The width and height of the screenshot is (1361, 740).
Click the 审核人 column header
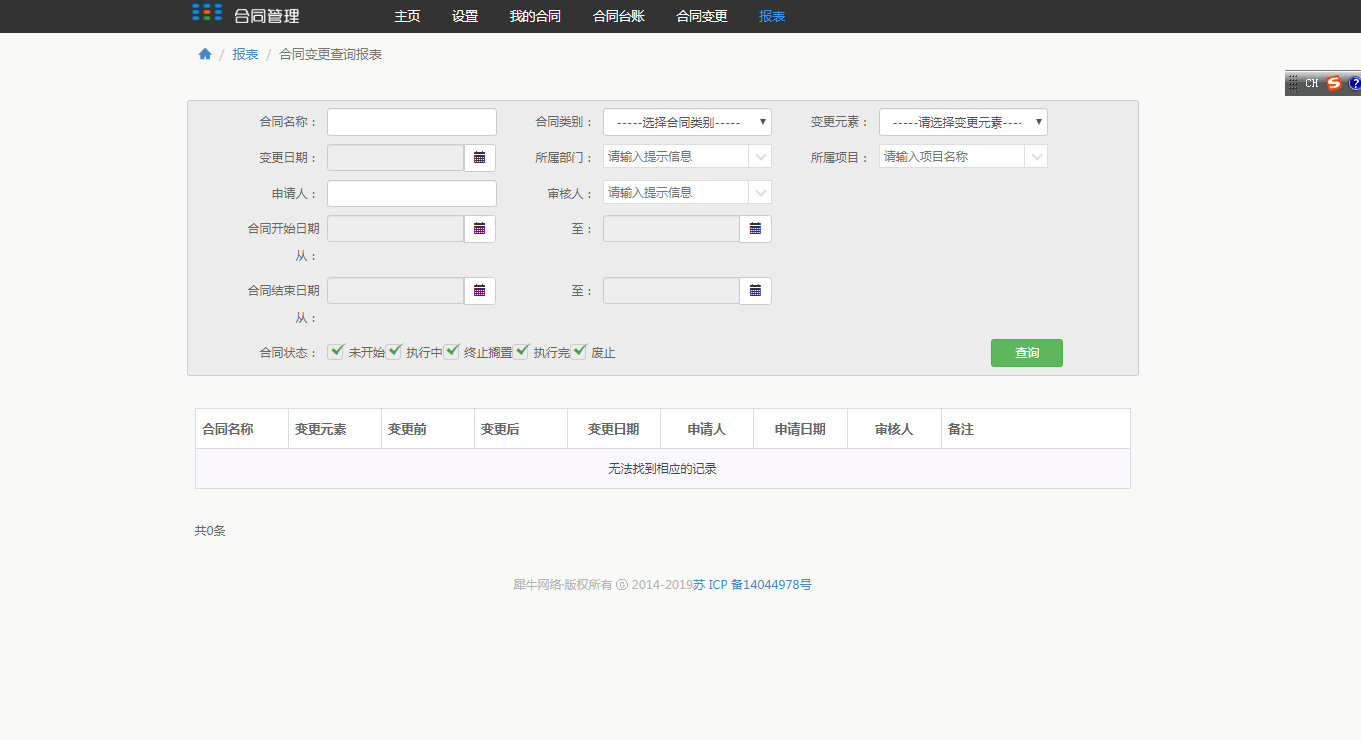[x=894, y=429]
